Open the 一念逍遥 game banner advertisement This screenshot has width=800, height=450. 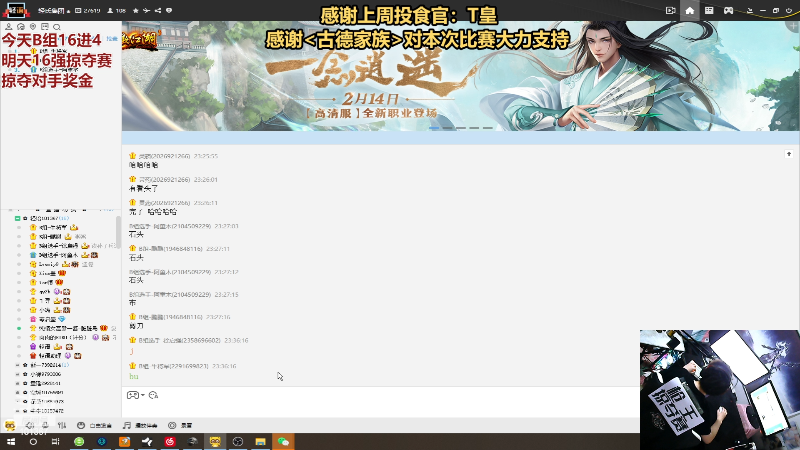coord(460,76)
